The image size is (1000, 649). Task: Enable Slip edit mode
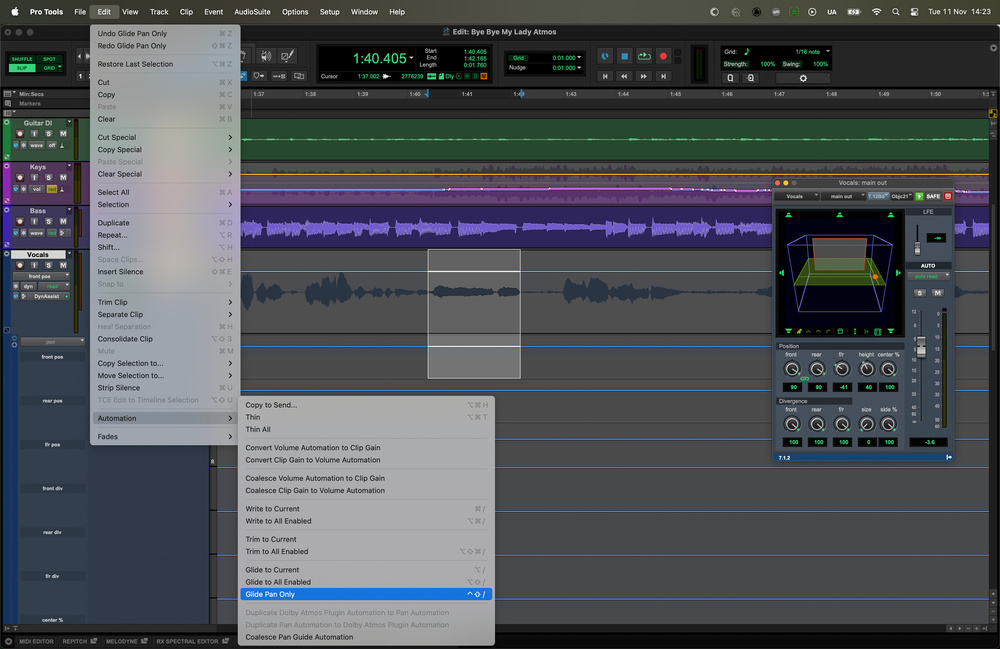coord(20,68)
